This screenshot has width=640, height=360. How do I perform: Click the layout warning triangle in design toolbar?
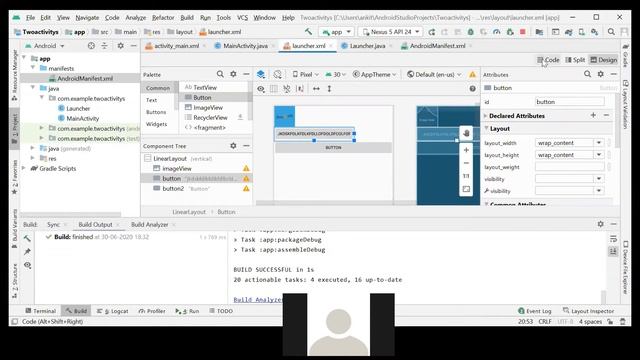pyautogui.click(x=472, y=75)
